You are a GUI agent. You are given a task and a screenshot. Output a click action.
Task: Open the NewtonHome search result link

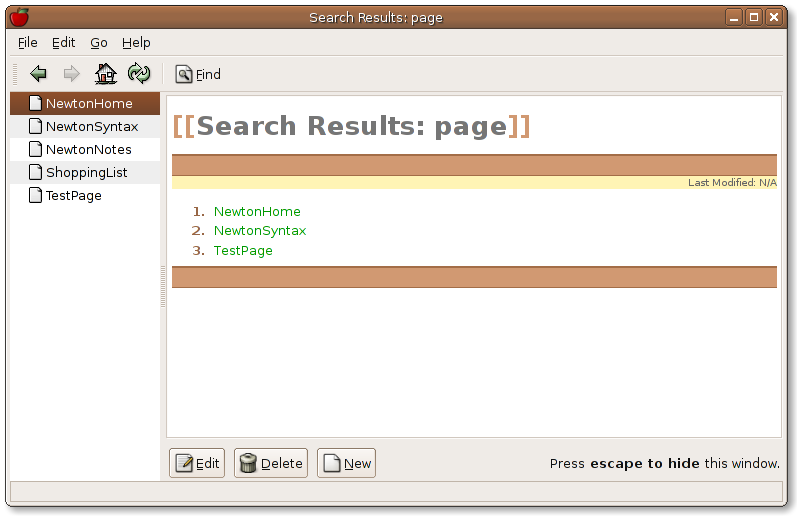click(x=257, y=211)
